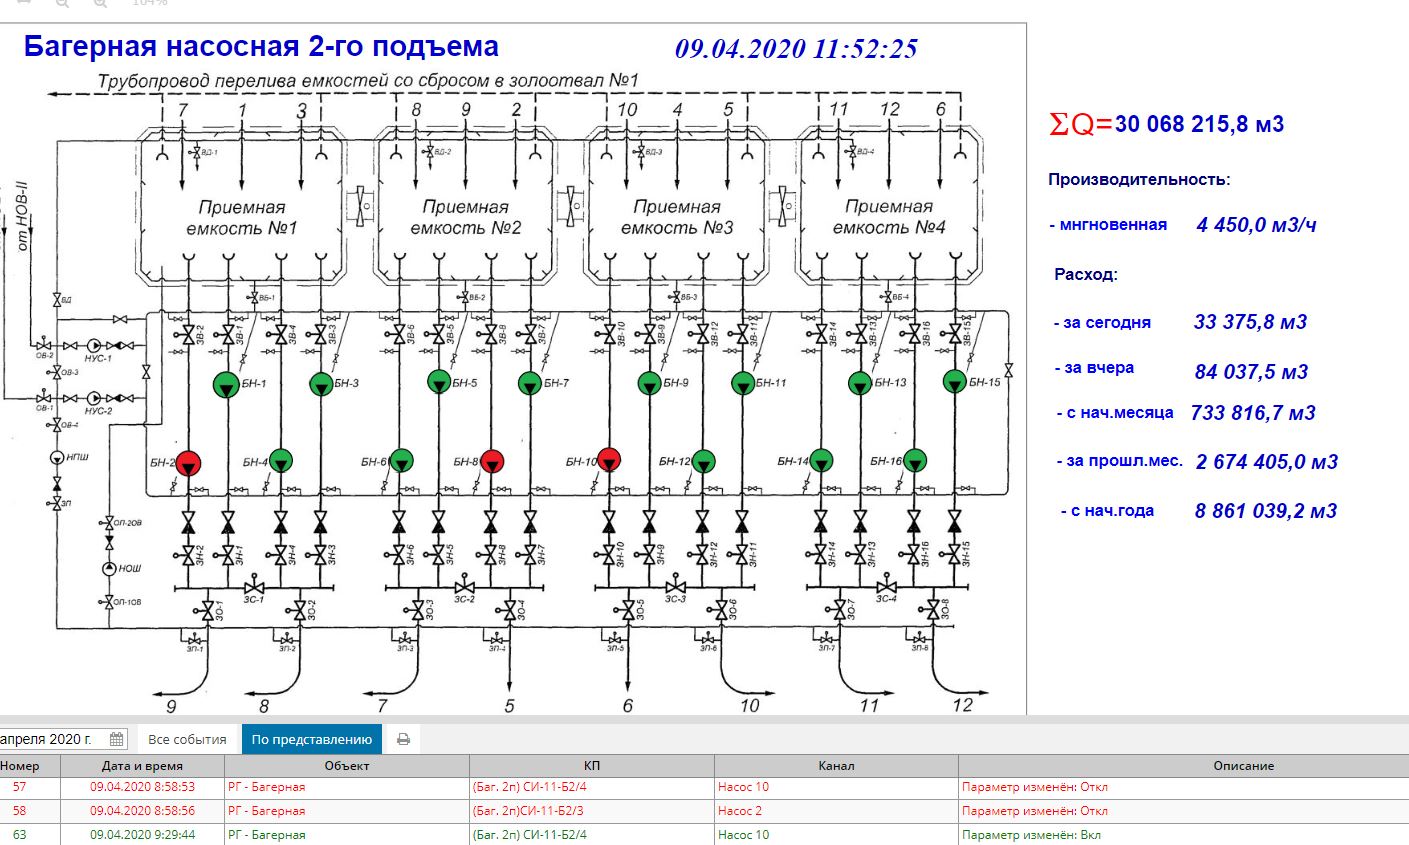Select the green pump БН-12 indicator
The width and height of the screenshot is (1409, 845).
click(x=703, y=461)
